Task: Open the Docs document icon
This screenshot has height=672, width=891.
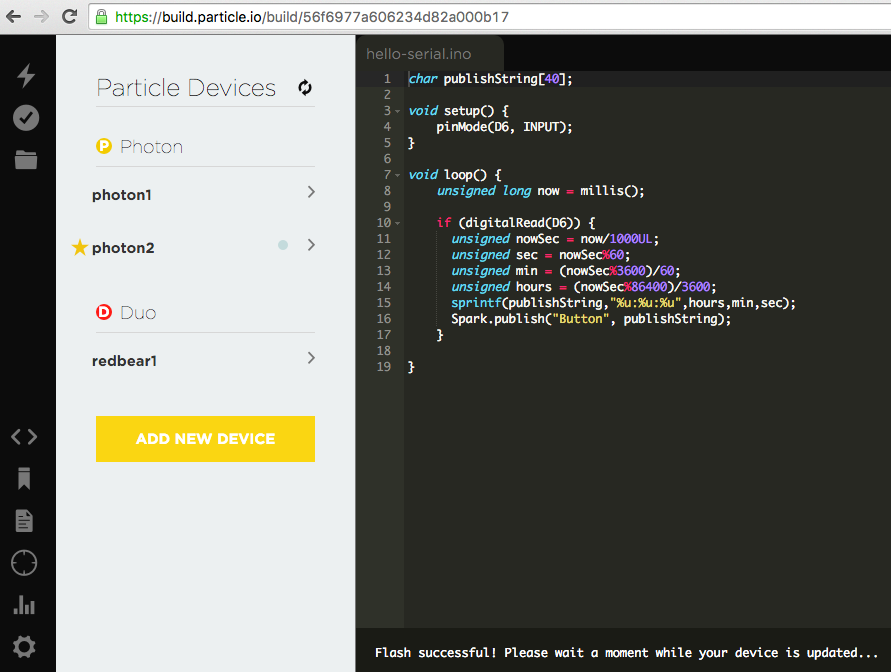Action: (24, 520)
